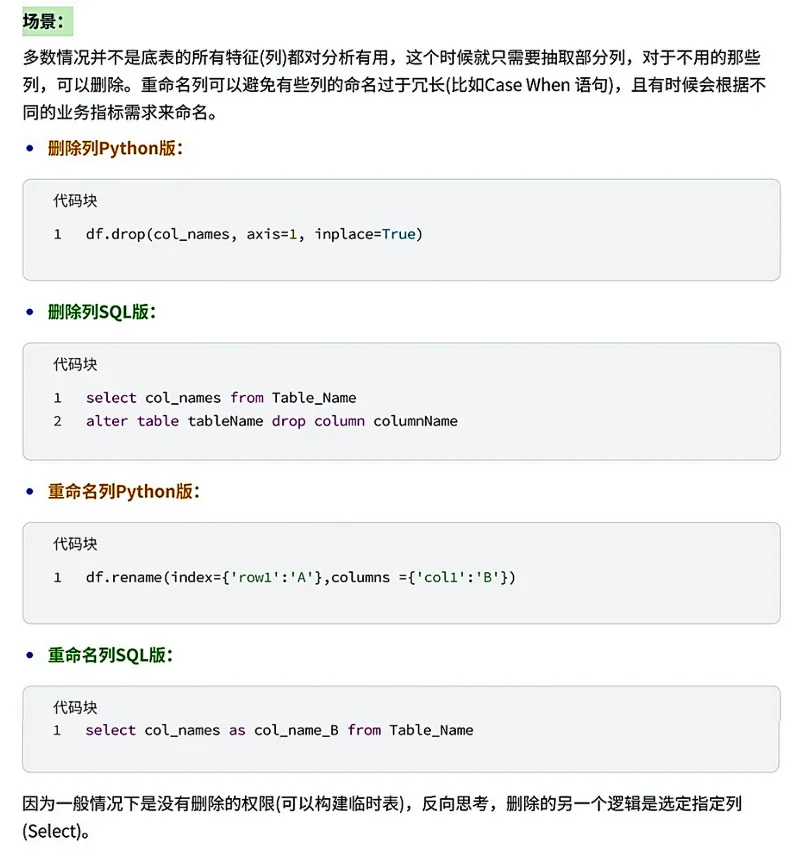Screen dimensions: 800x860
Task: Click the df.drop code line
Action: click(x=254, y=234)
